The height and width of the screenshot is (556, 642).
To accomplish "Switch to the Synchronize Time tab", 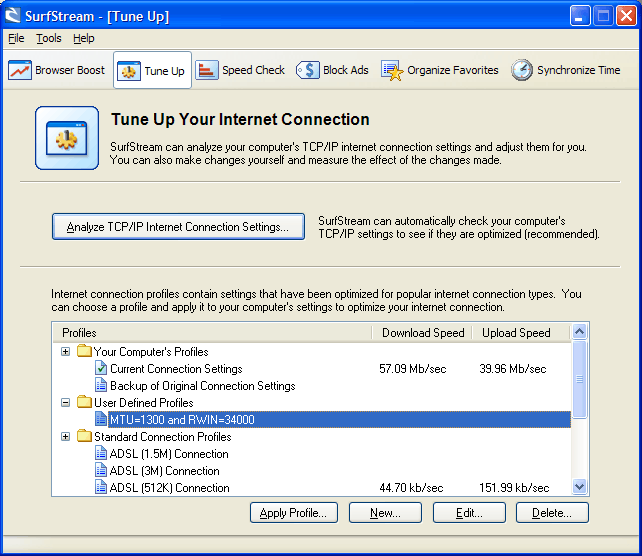I will click(566, 70).
